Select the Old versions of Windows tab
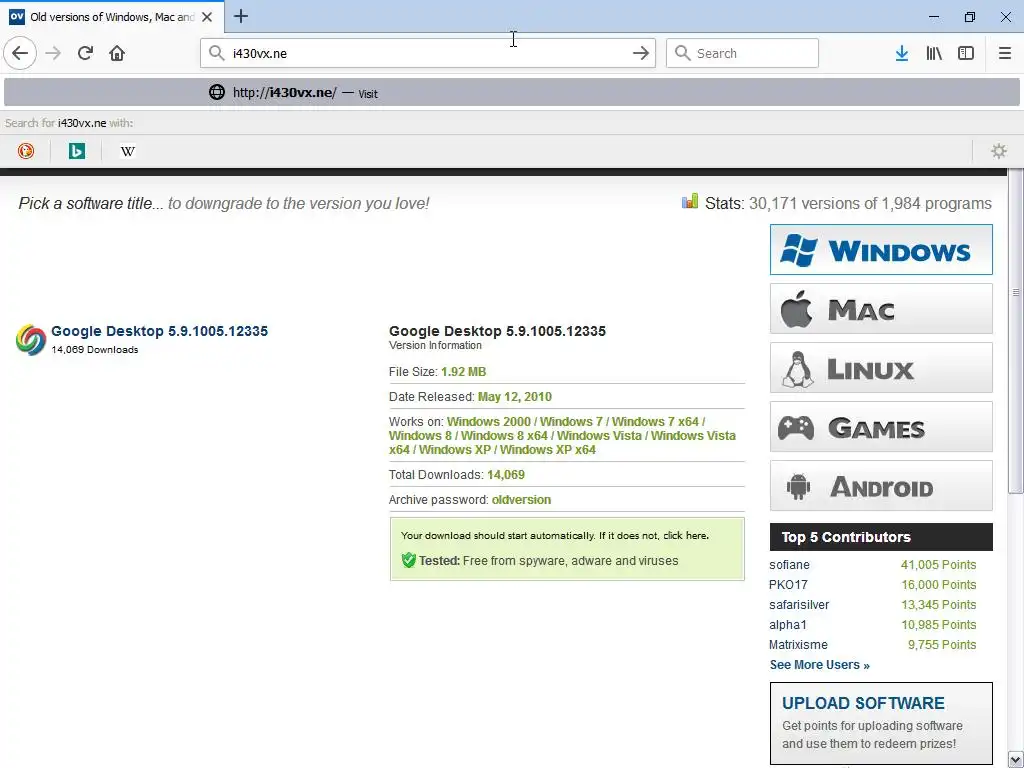Screen dimensions: 1024x768 [x=112, y=17]
